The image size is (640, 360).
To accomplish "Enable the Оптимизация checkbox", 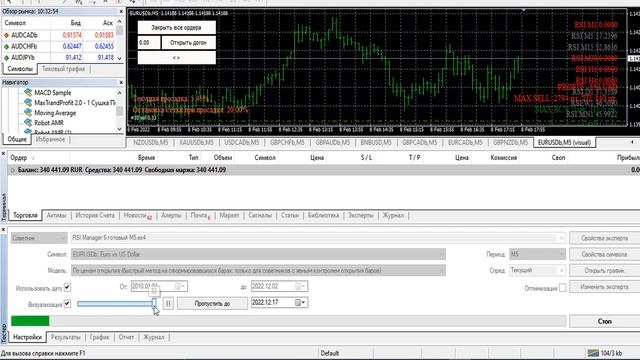I will (562, 288).
